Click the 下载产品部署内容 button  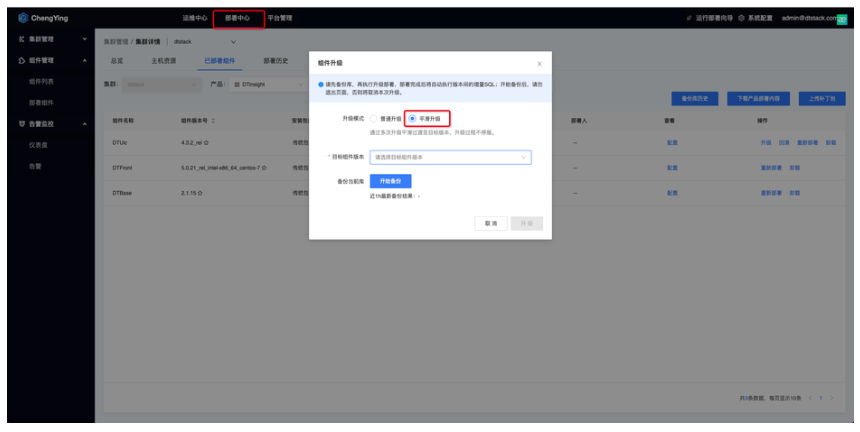click(x=759, y=99)
